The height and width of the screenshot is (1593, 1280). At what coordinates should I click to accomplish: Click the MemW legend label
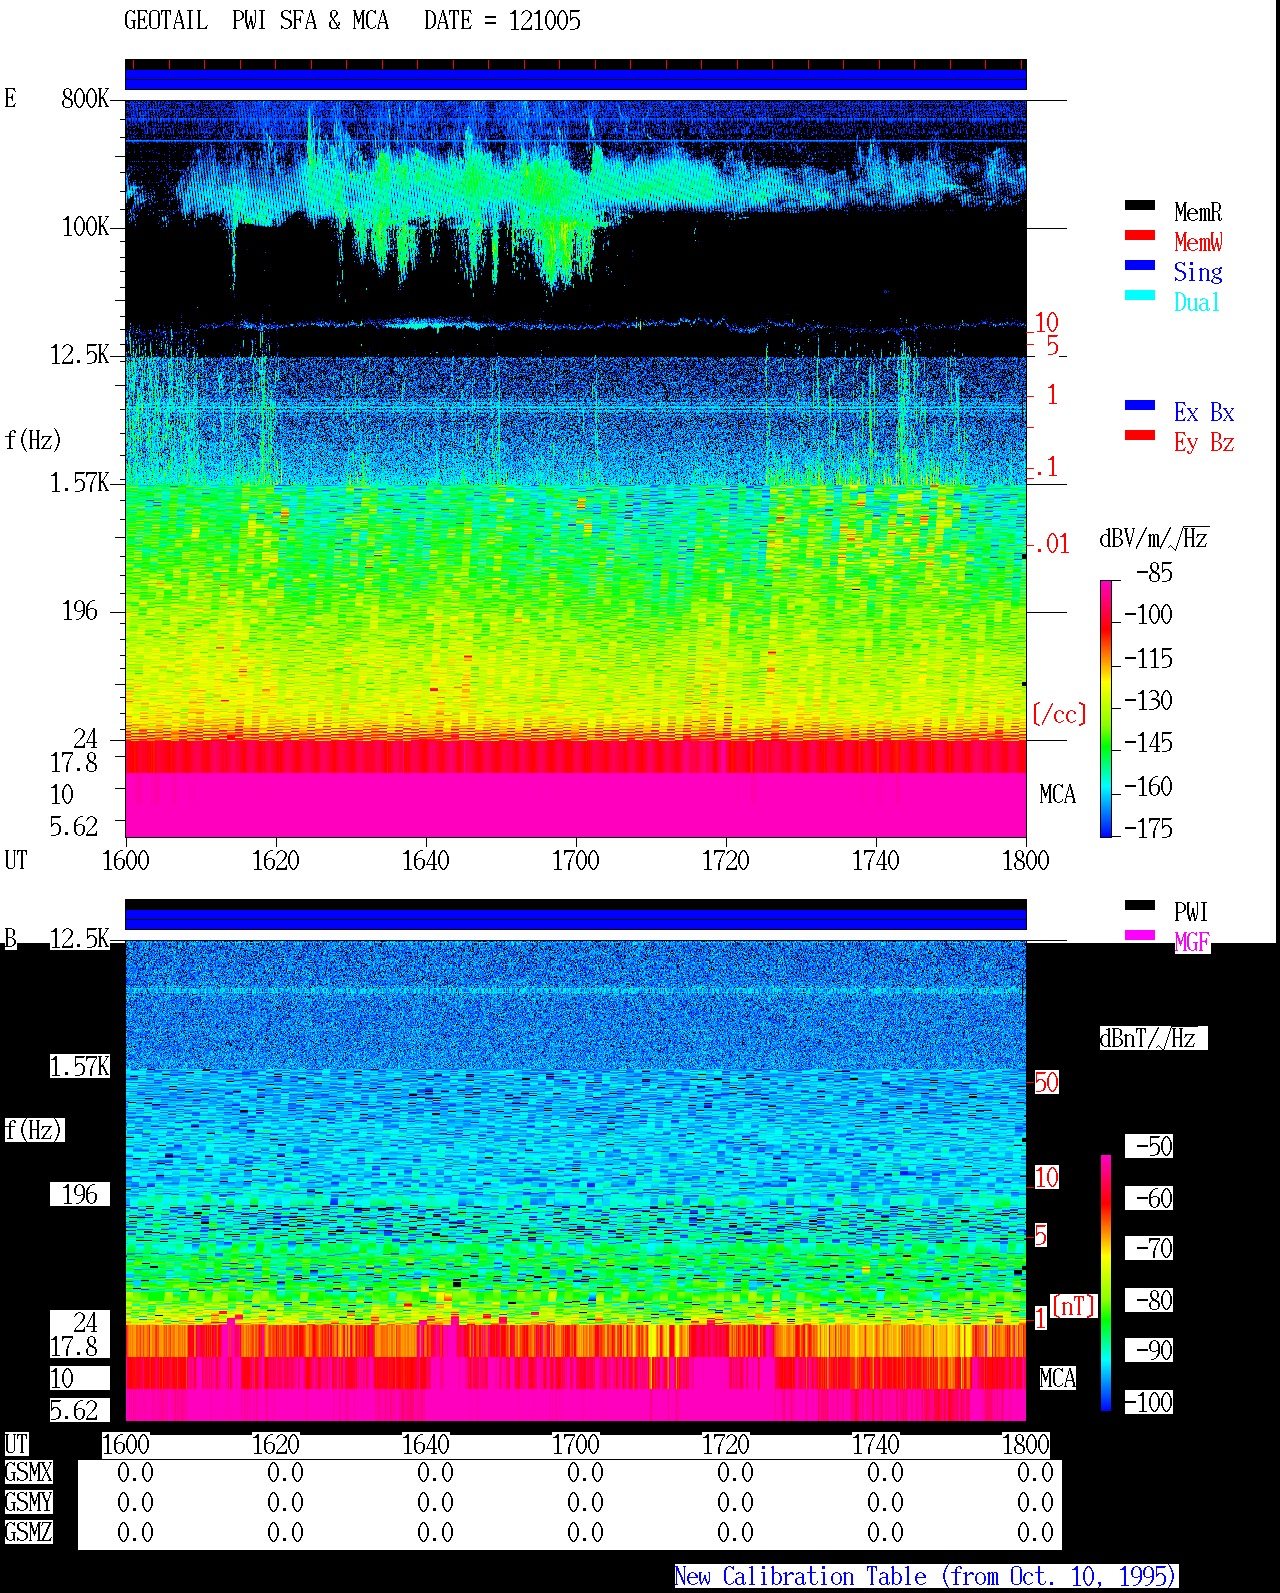point(1198,242)
